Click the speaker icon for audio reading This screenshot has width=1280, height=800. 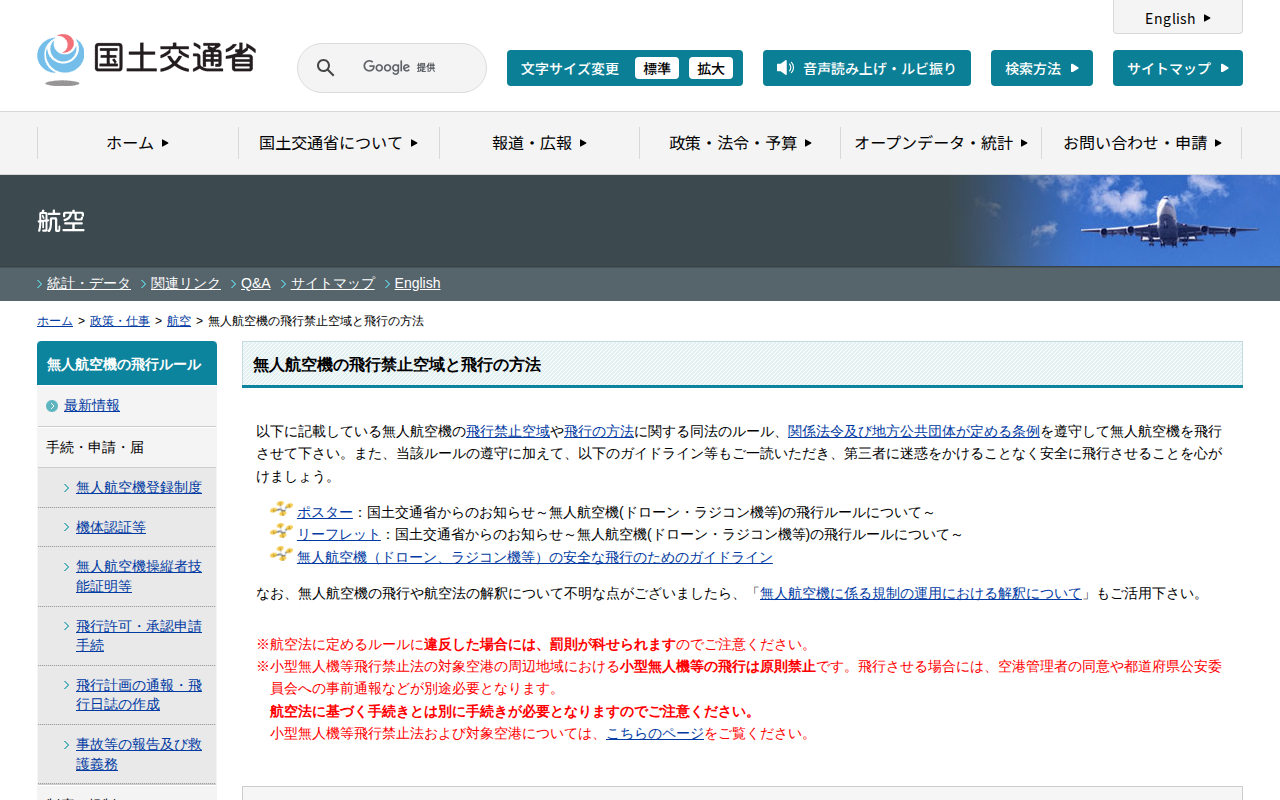785,68
